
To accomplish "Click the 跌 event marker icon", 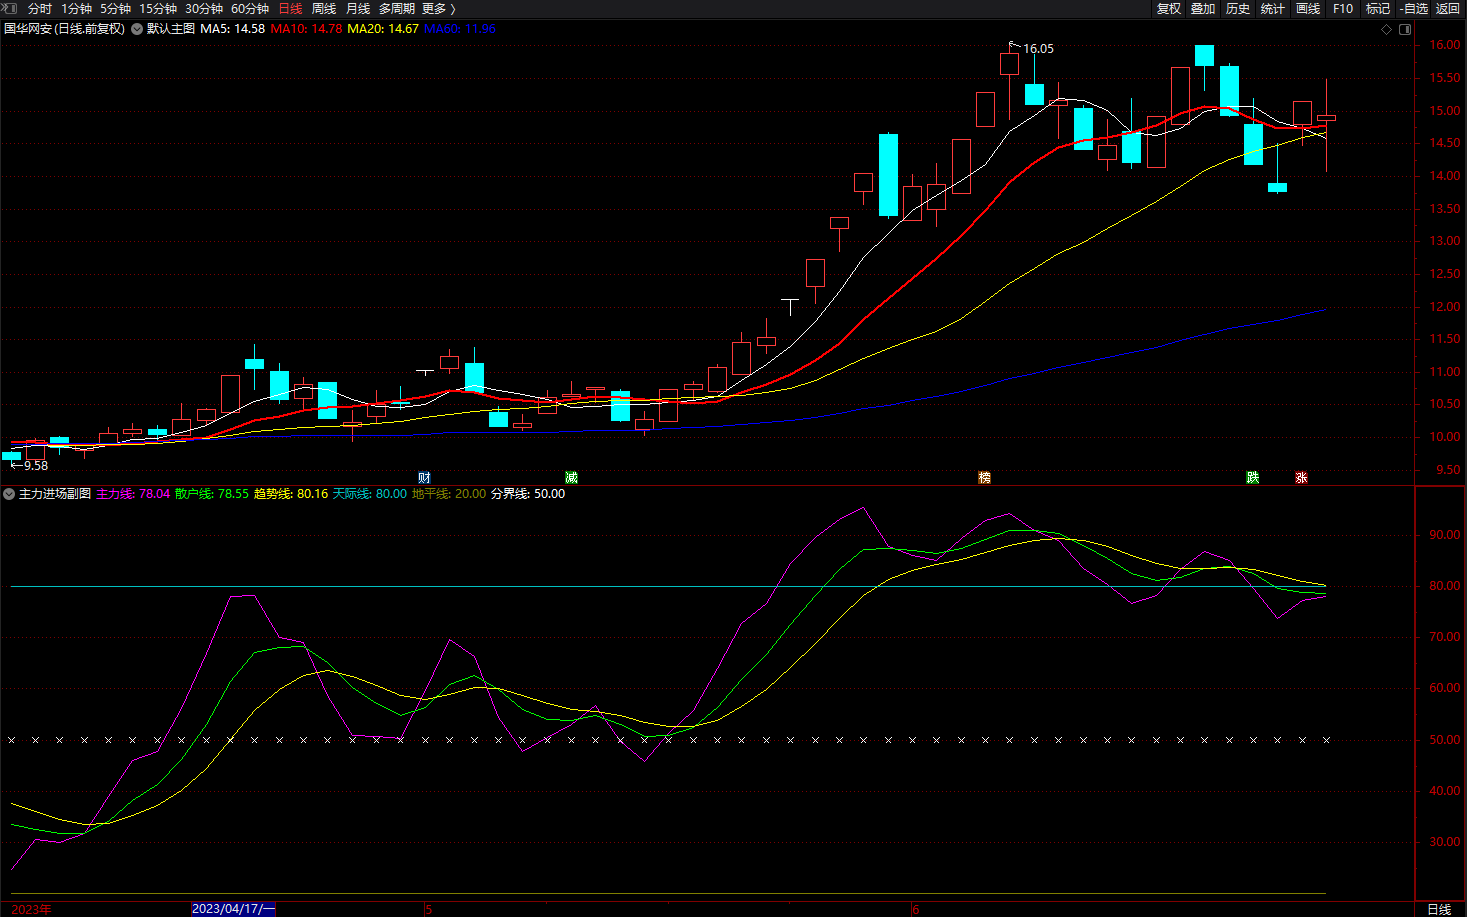I will [1252, 478].
